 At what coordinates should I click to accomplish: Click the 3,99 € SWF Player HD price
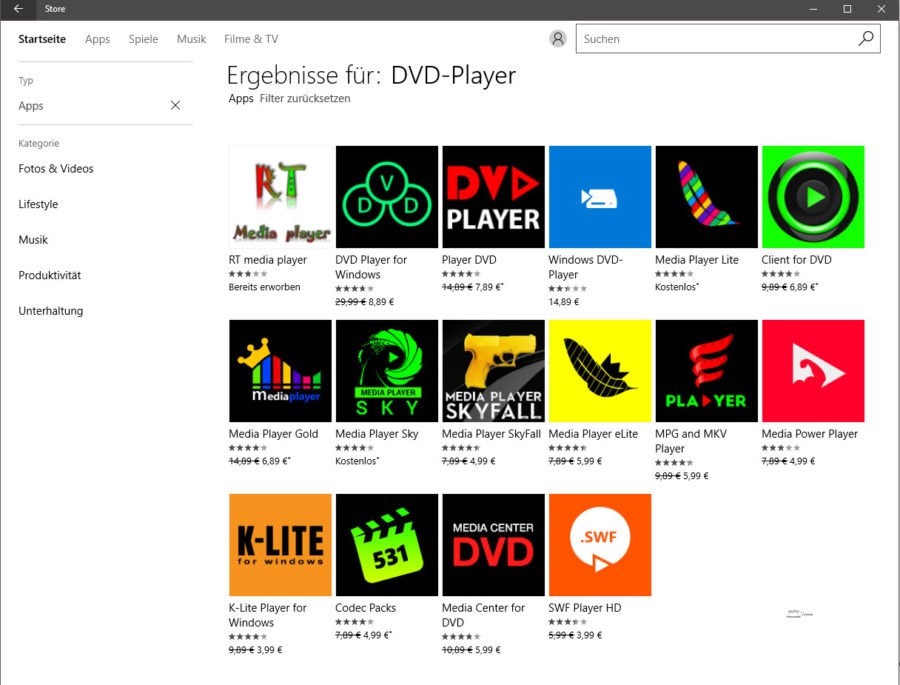(x=589, y=635)
